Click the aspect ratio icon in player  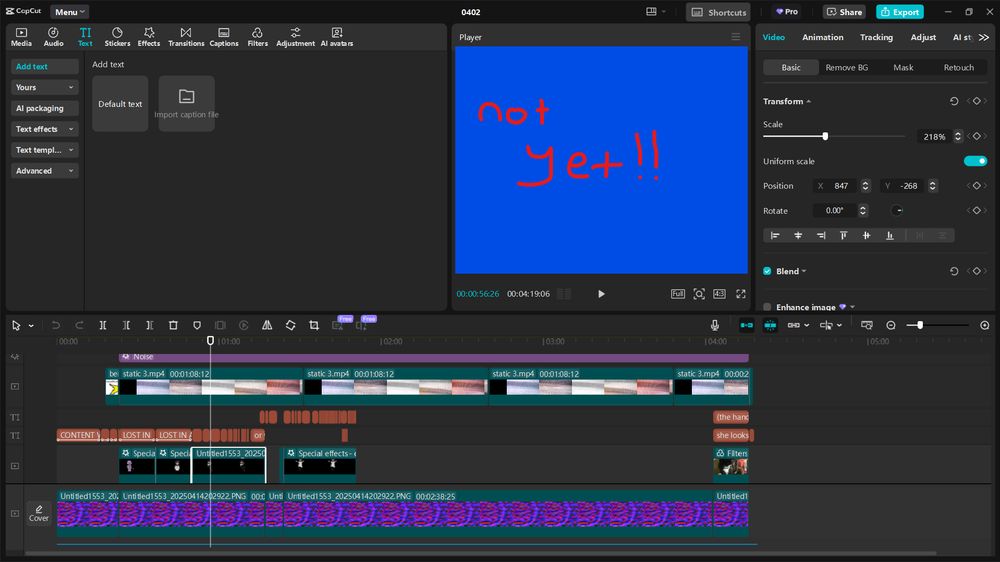[719, 294]
